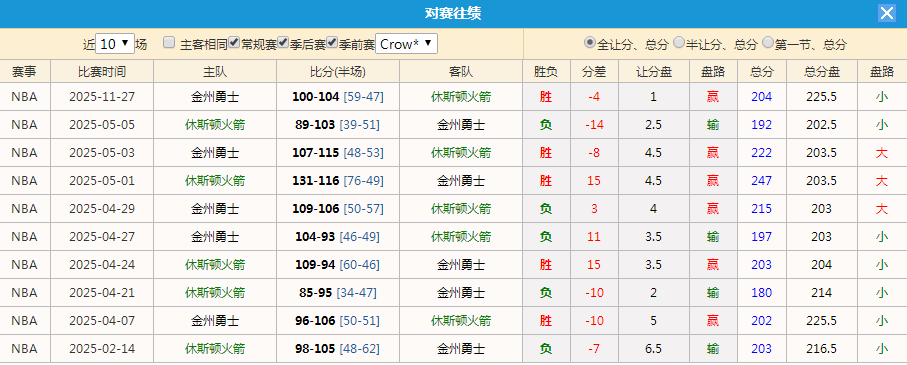Viewport: 907px width, 365px height.
Task: Click date 2025-04-29 in the table
Action: tap(102, 208)
